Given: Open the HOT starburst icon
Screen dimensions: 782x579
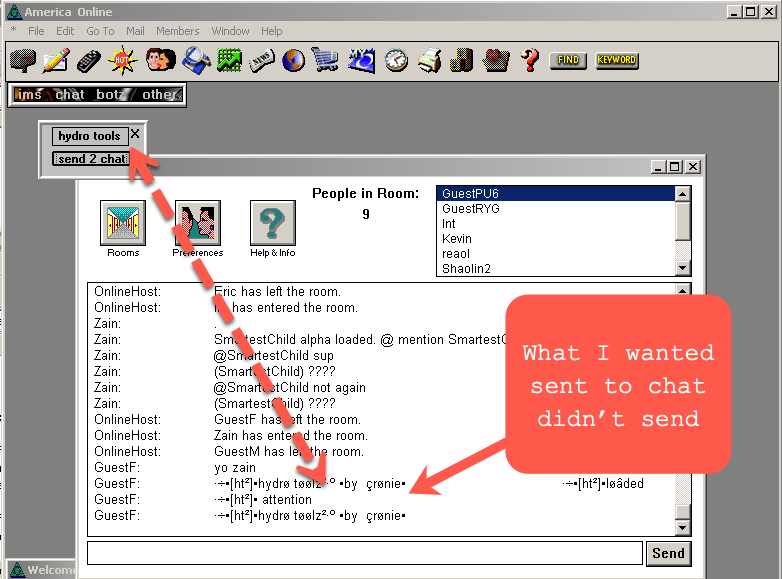Looking at the screenshot, I should (122, 60).
